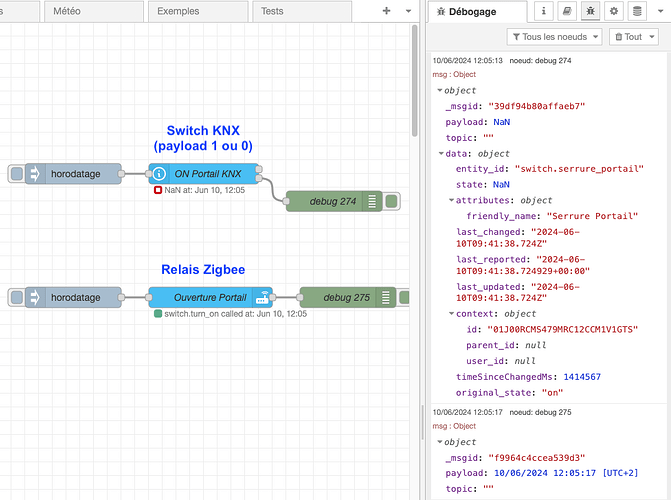
Task: Add a new flow with plus icon
Action: tap(386, 11)
